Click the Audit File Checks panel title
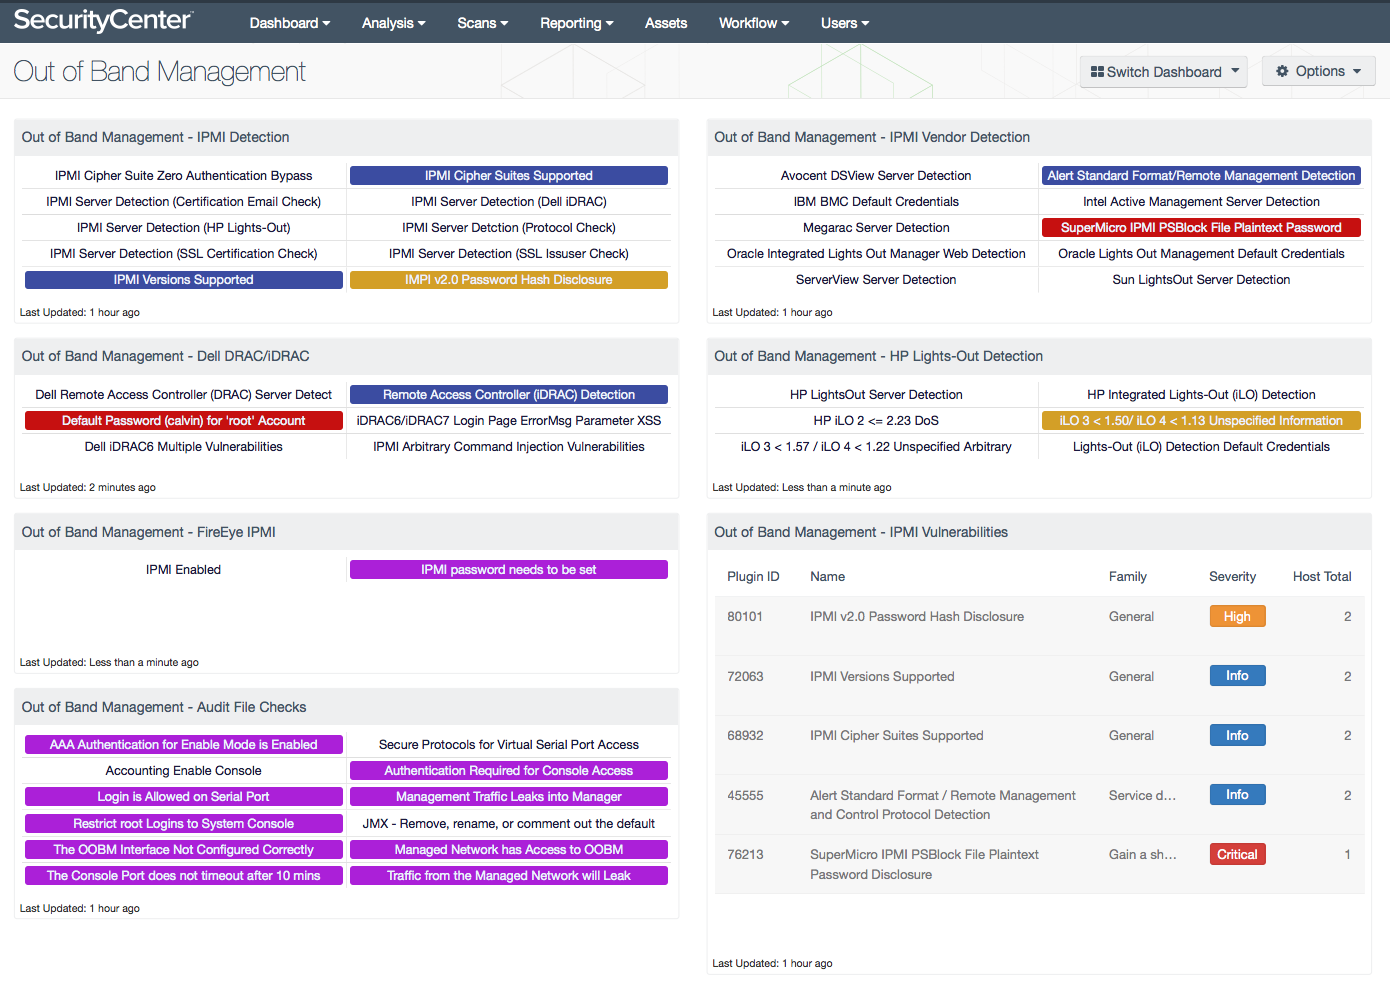Image resolution: width=1390 pixels, height=994 pixels. click(164, 708)
